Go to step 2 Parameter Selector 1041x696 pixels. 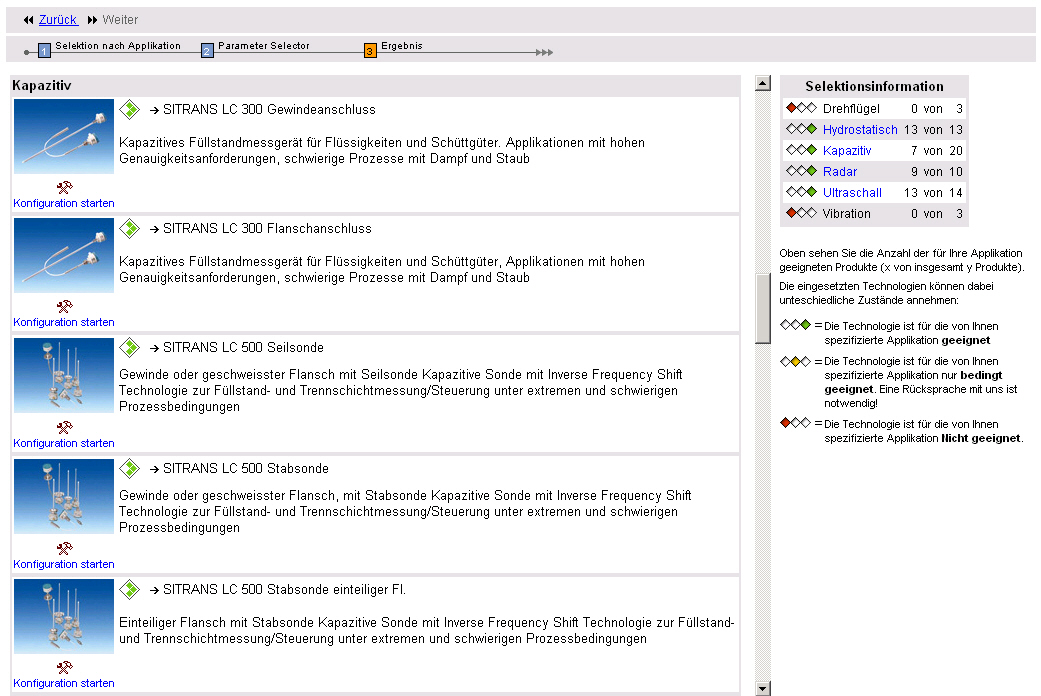point(264,46)
